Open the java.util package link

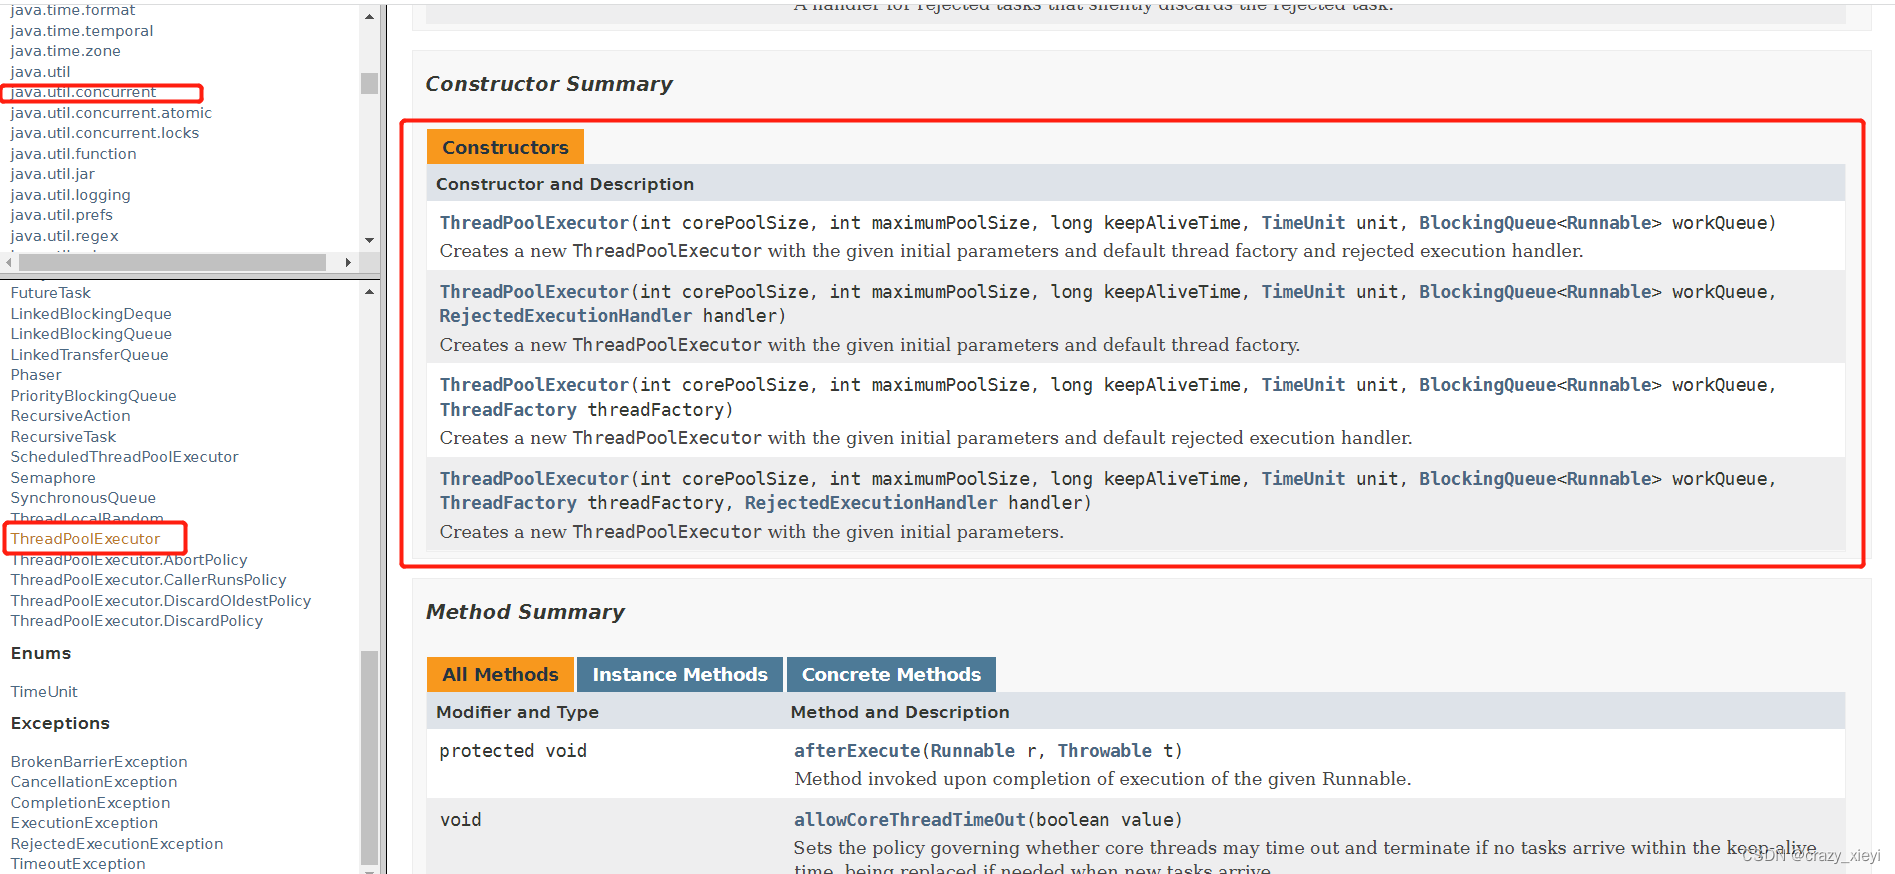pos(40,72)
